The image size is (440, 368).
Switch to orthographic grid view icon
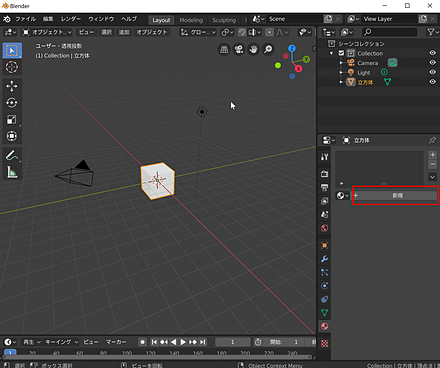coord(224,49)
